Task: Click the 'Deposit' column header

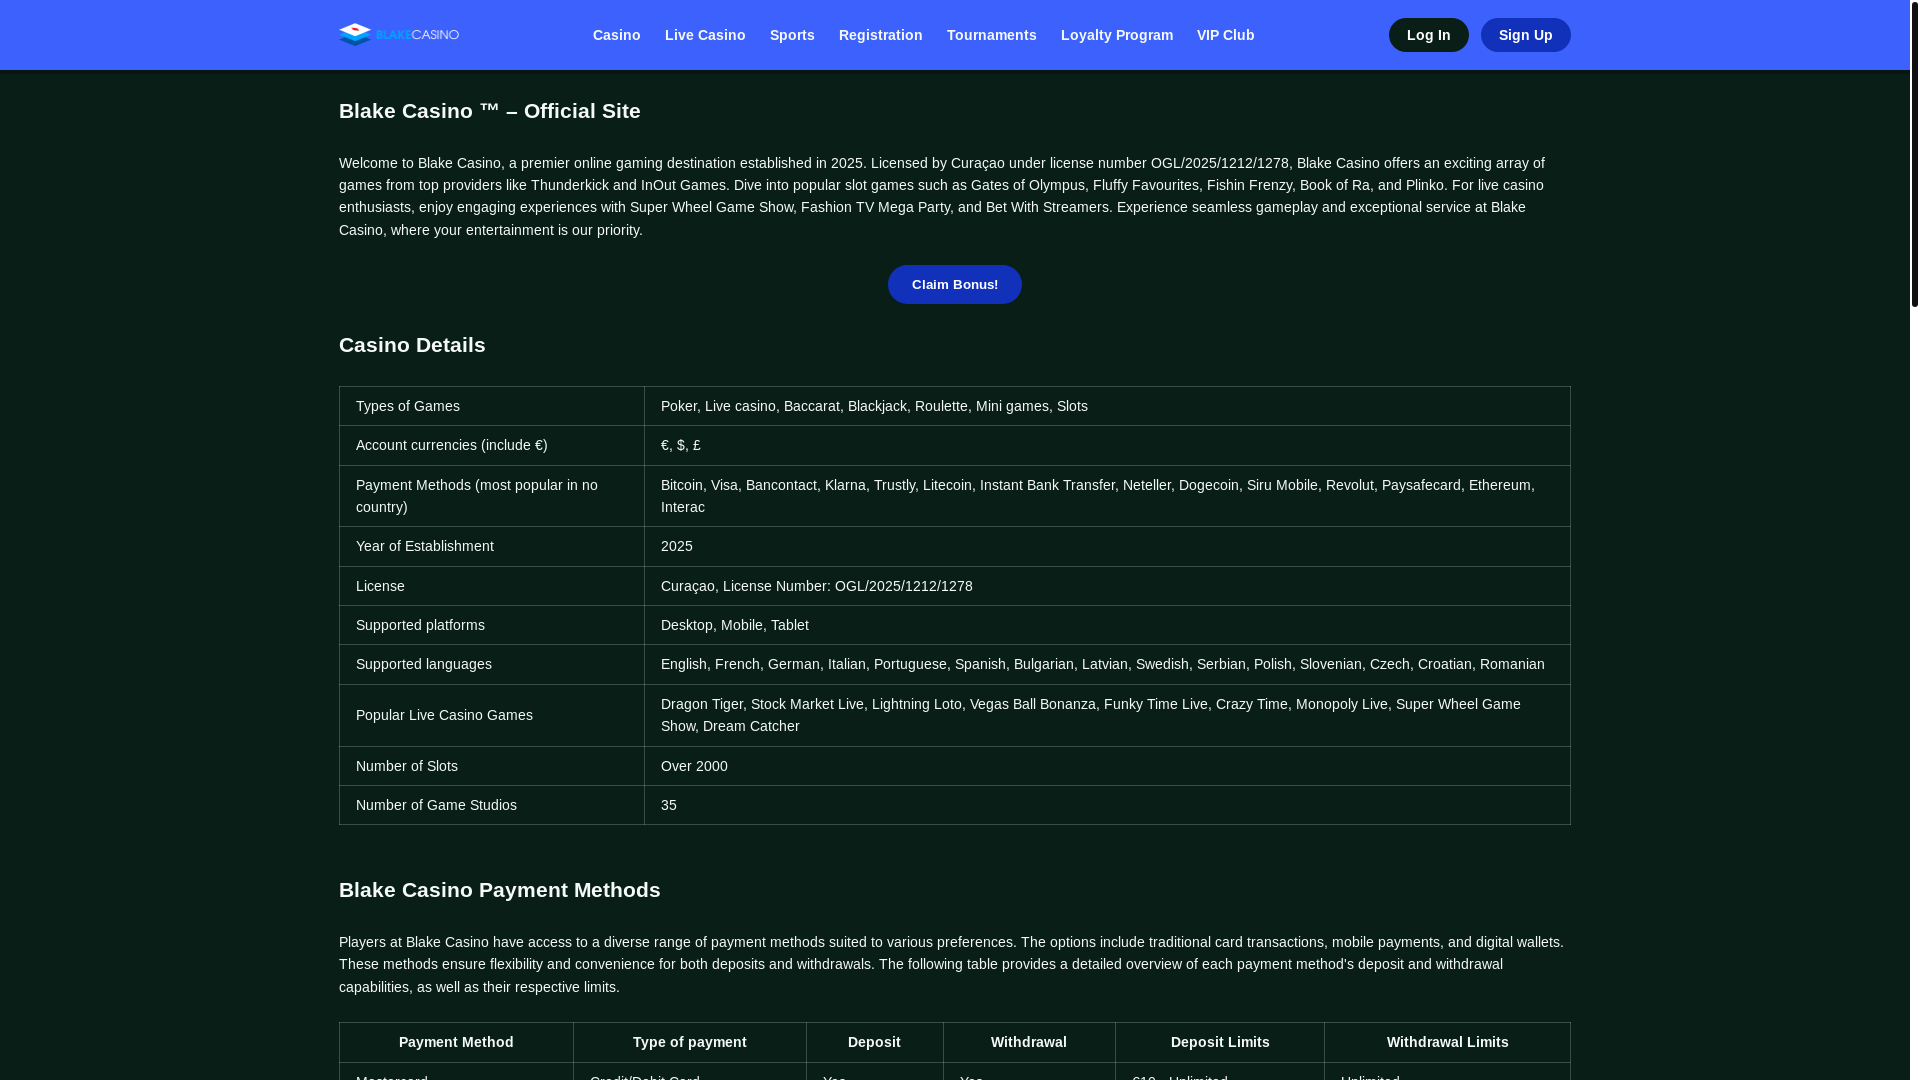Action: (874, 1042)
